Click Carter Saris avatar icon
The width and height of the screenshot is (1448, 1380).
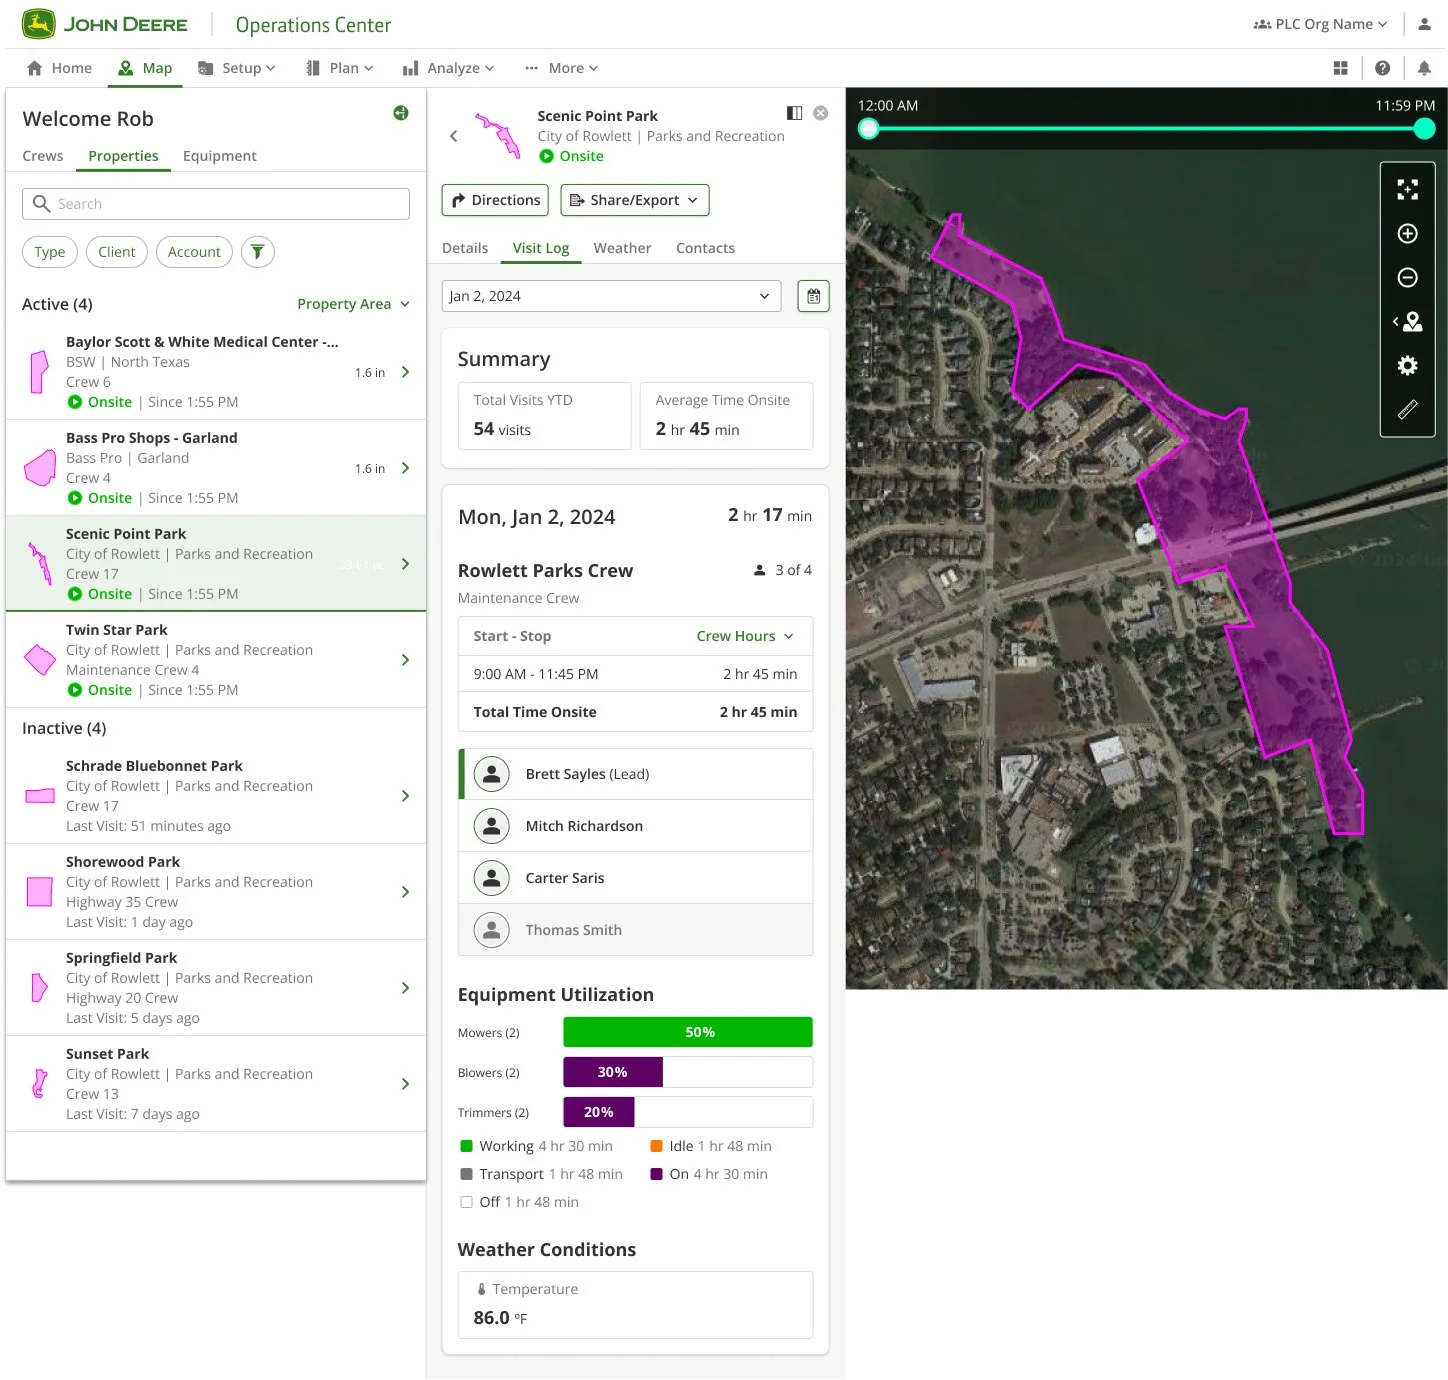tap(491, 878)
